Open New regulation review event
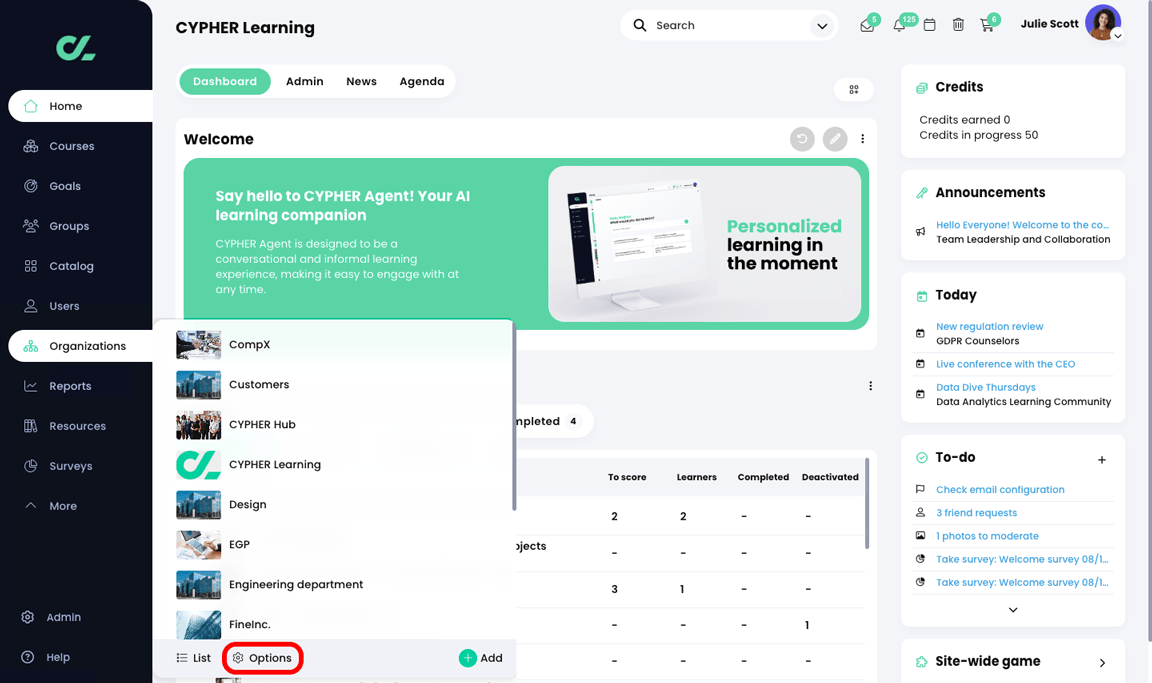This screenshot has height=683, width=1152. (989, 326)
